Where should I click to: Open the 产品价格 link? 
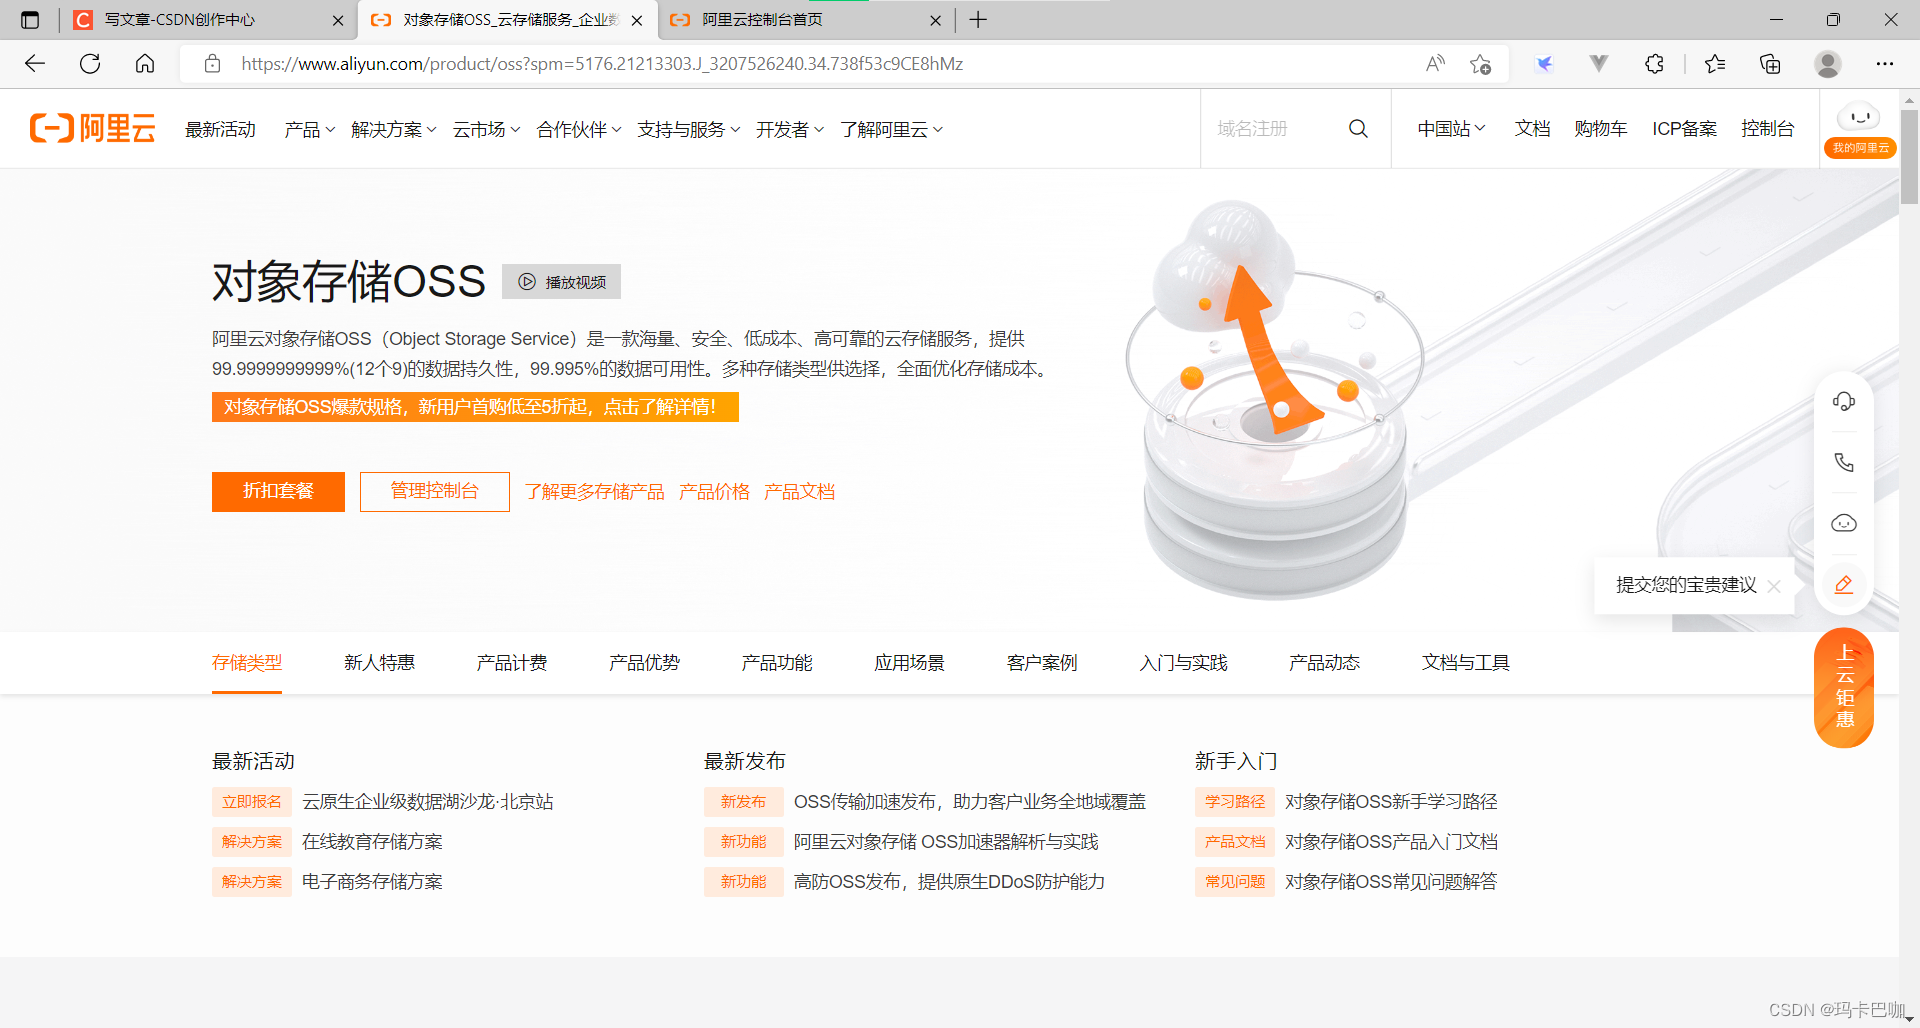coord(714,491)
